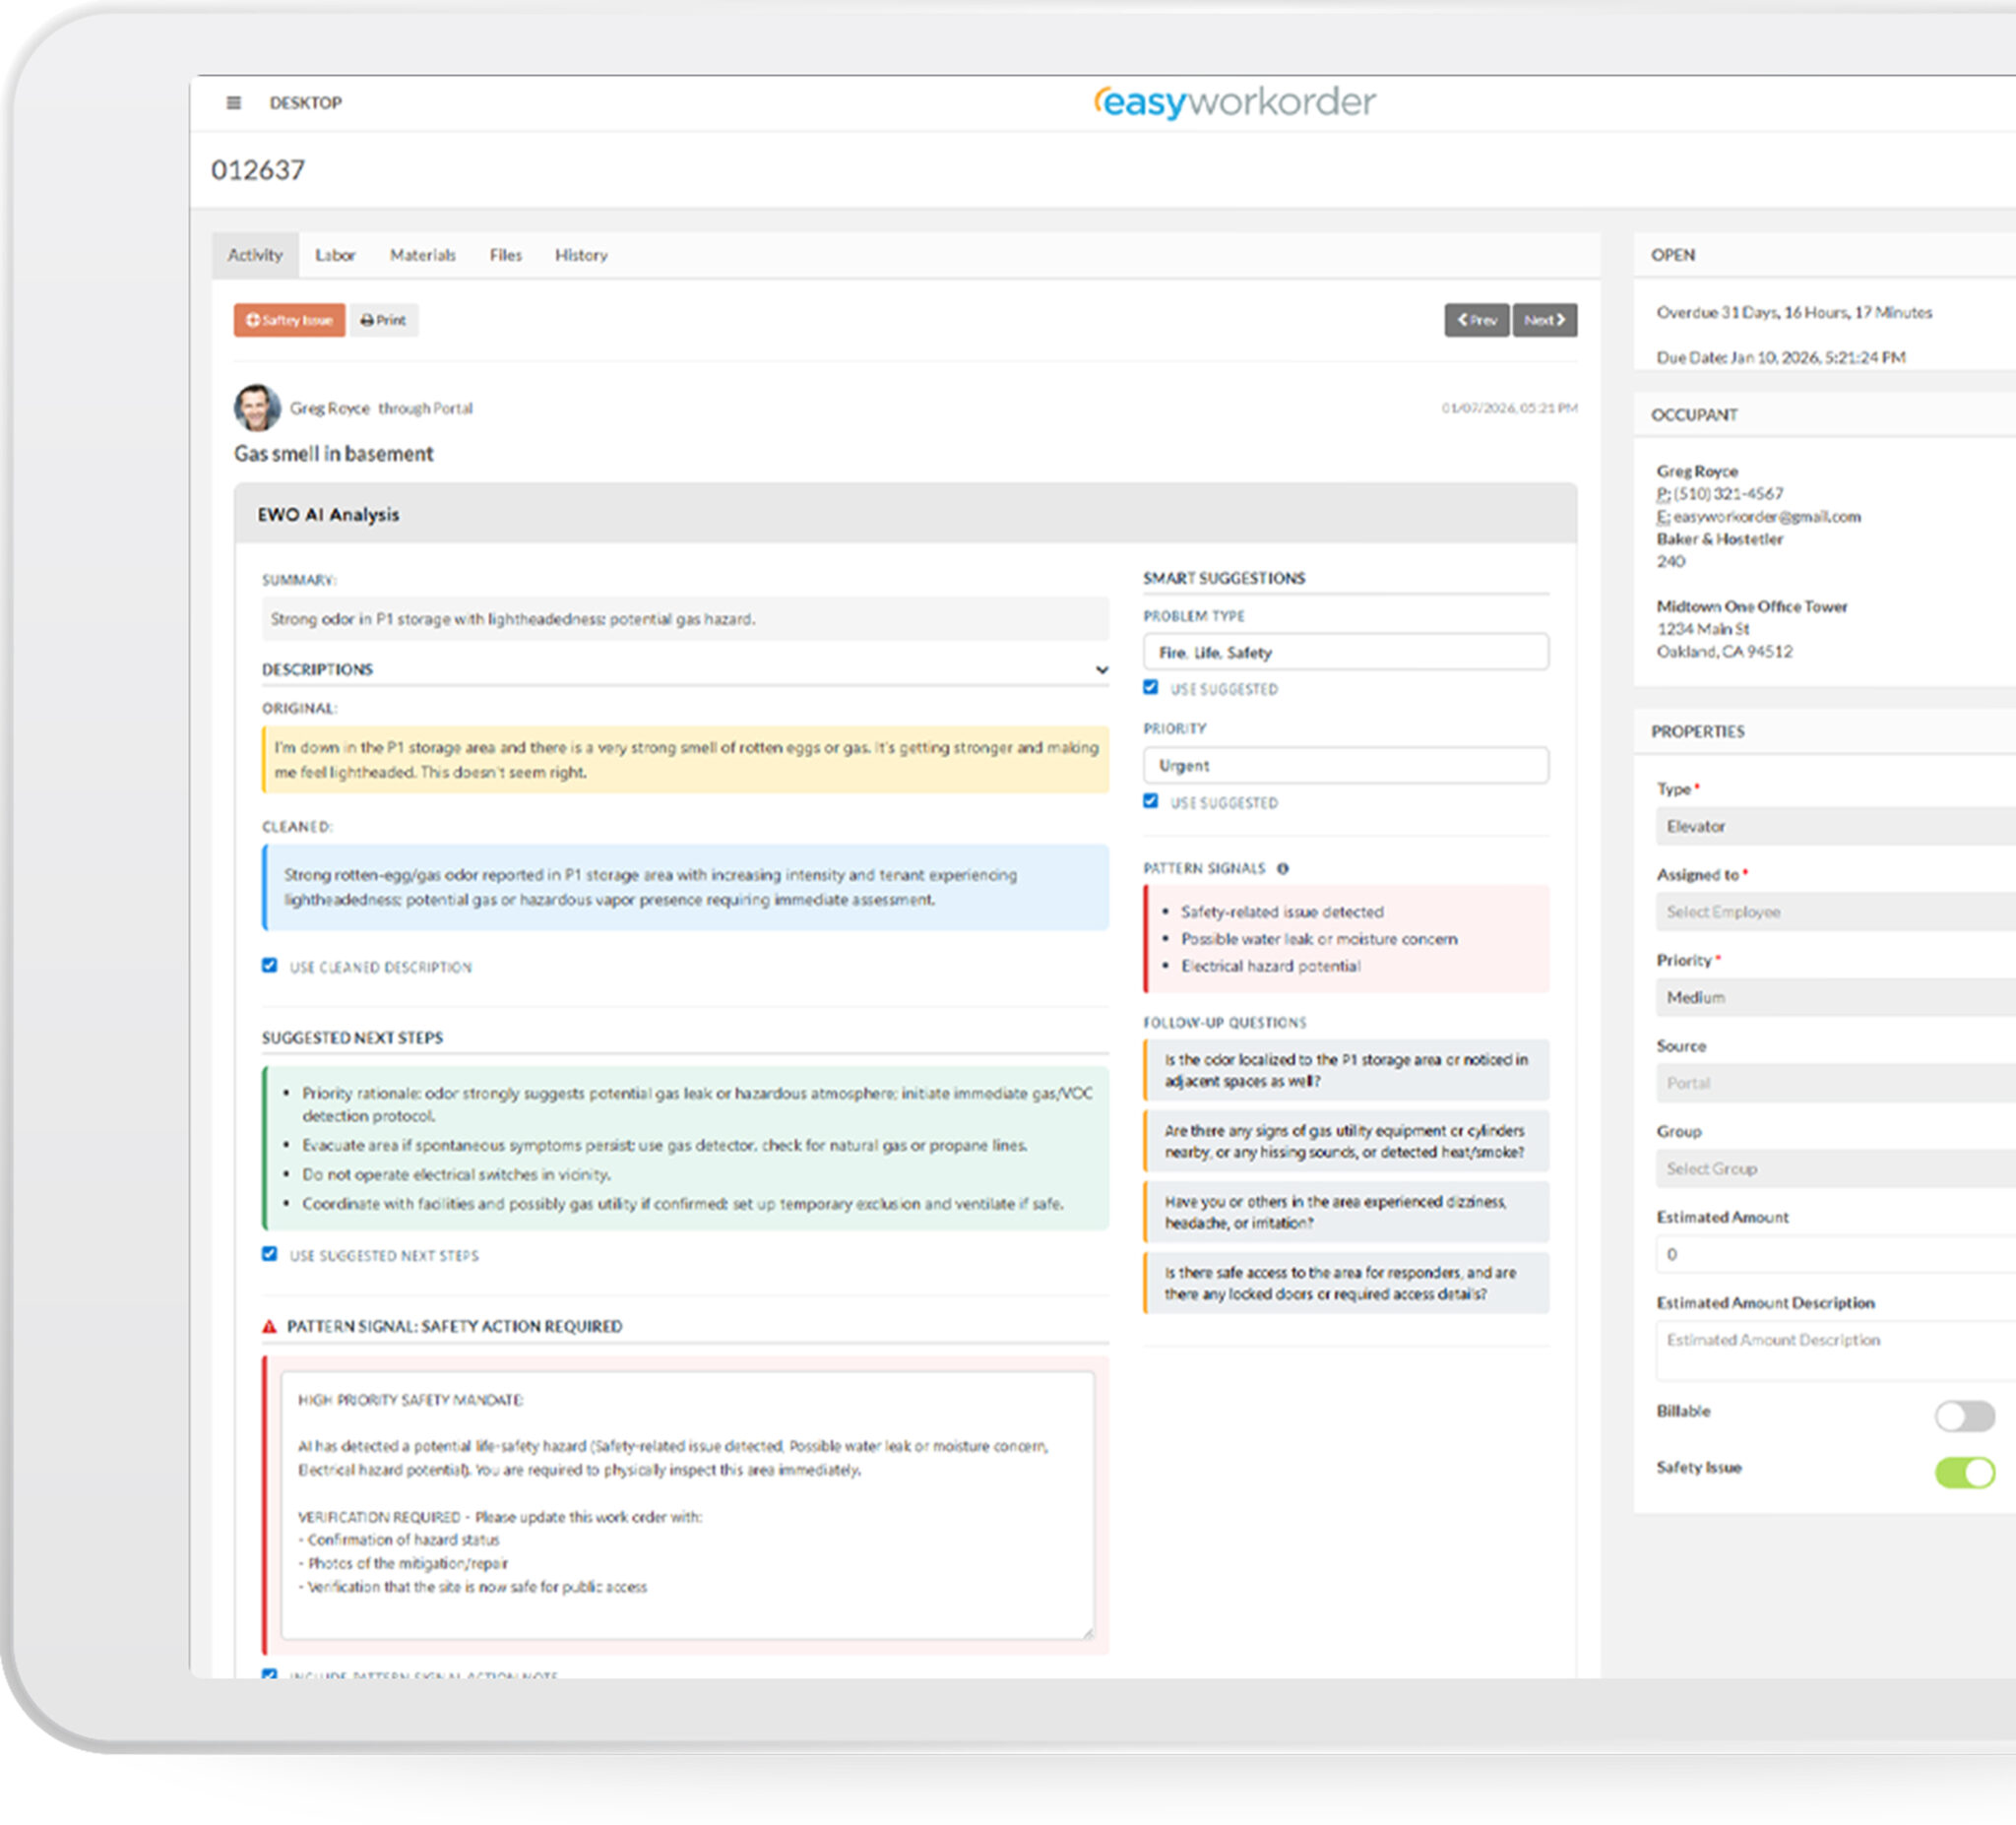
Task: Open the Type dropdown showing Elevator
Action: [x=1836, y=827]
